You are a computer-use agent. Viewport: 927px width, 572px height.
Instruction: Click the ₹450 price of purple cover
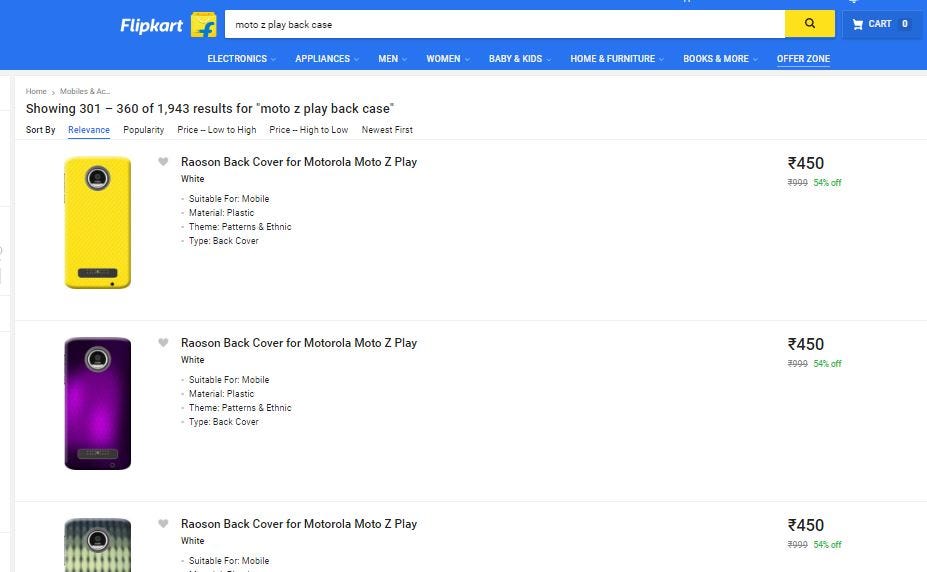pos(805,344)
